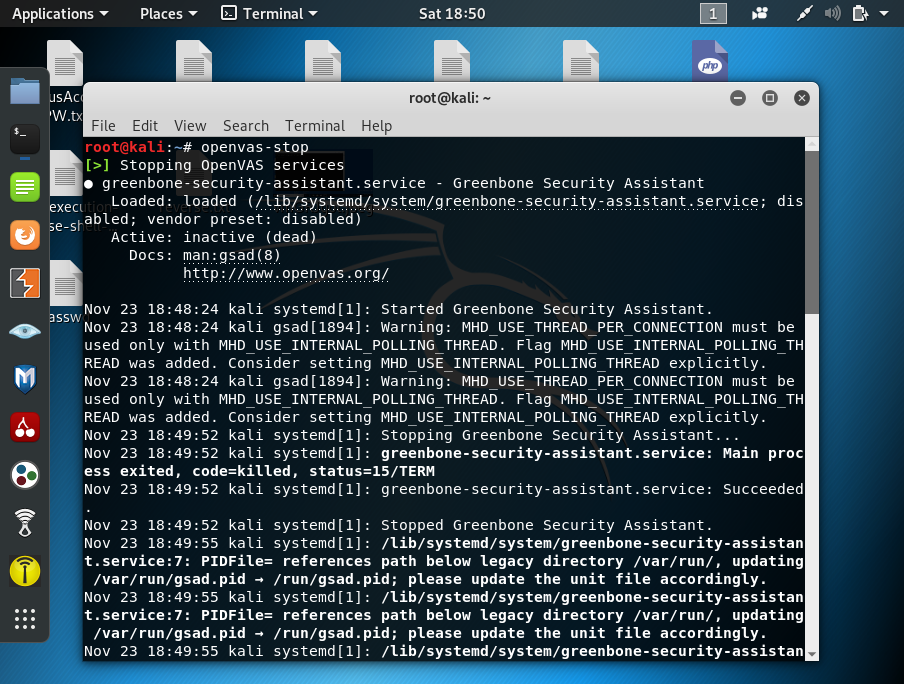This screenshot has width=904, height=684.
Task: Click the terminal scrollbar down arrow
Action: (x=812, y=654)
